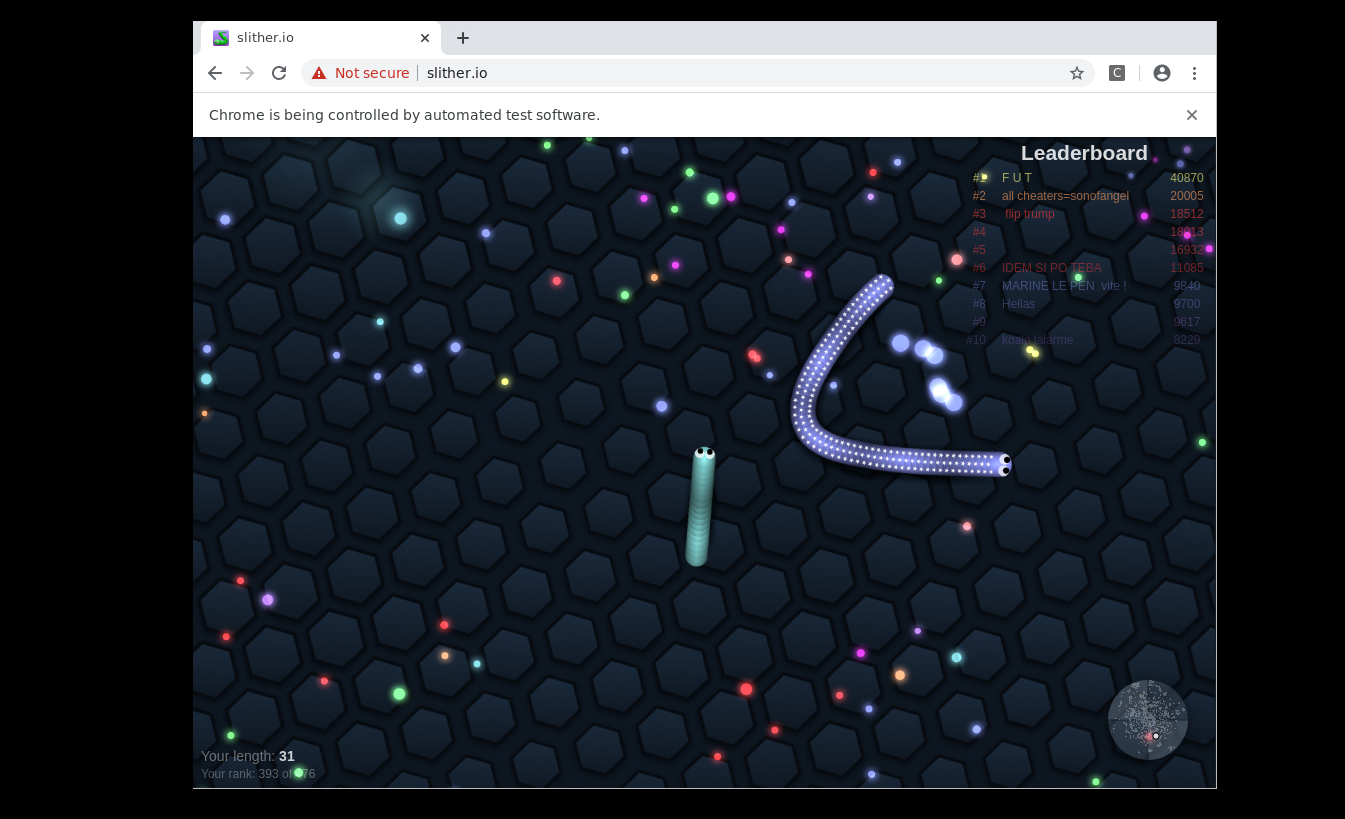Close the slither.io tab

[x=425, y=38]
